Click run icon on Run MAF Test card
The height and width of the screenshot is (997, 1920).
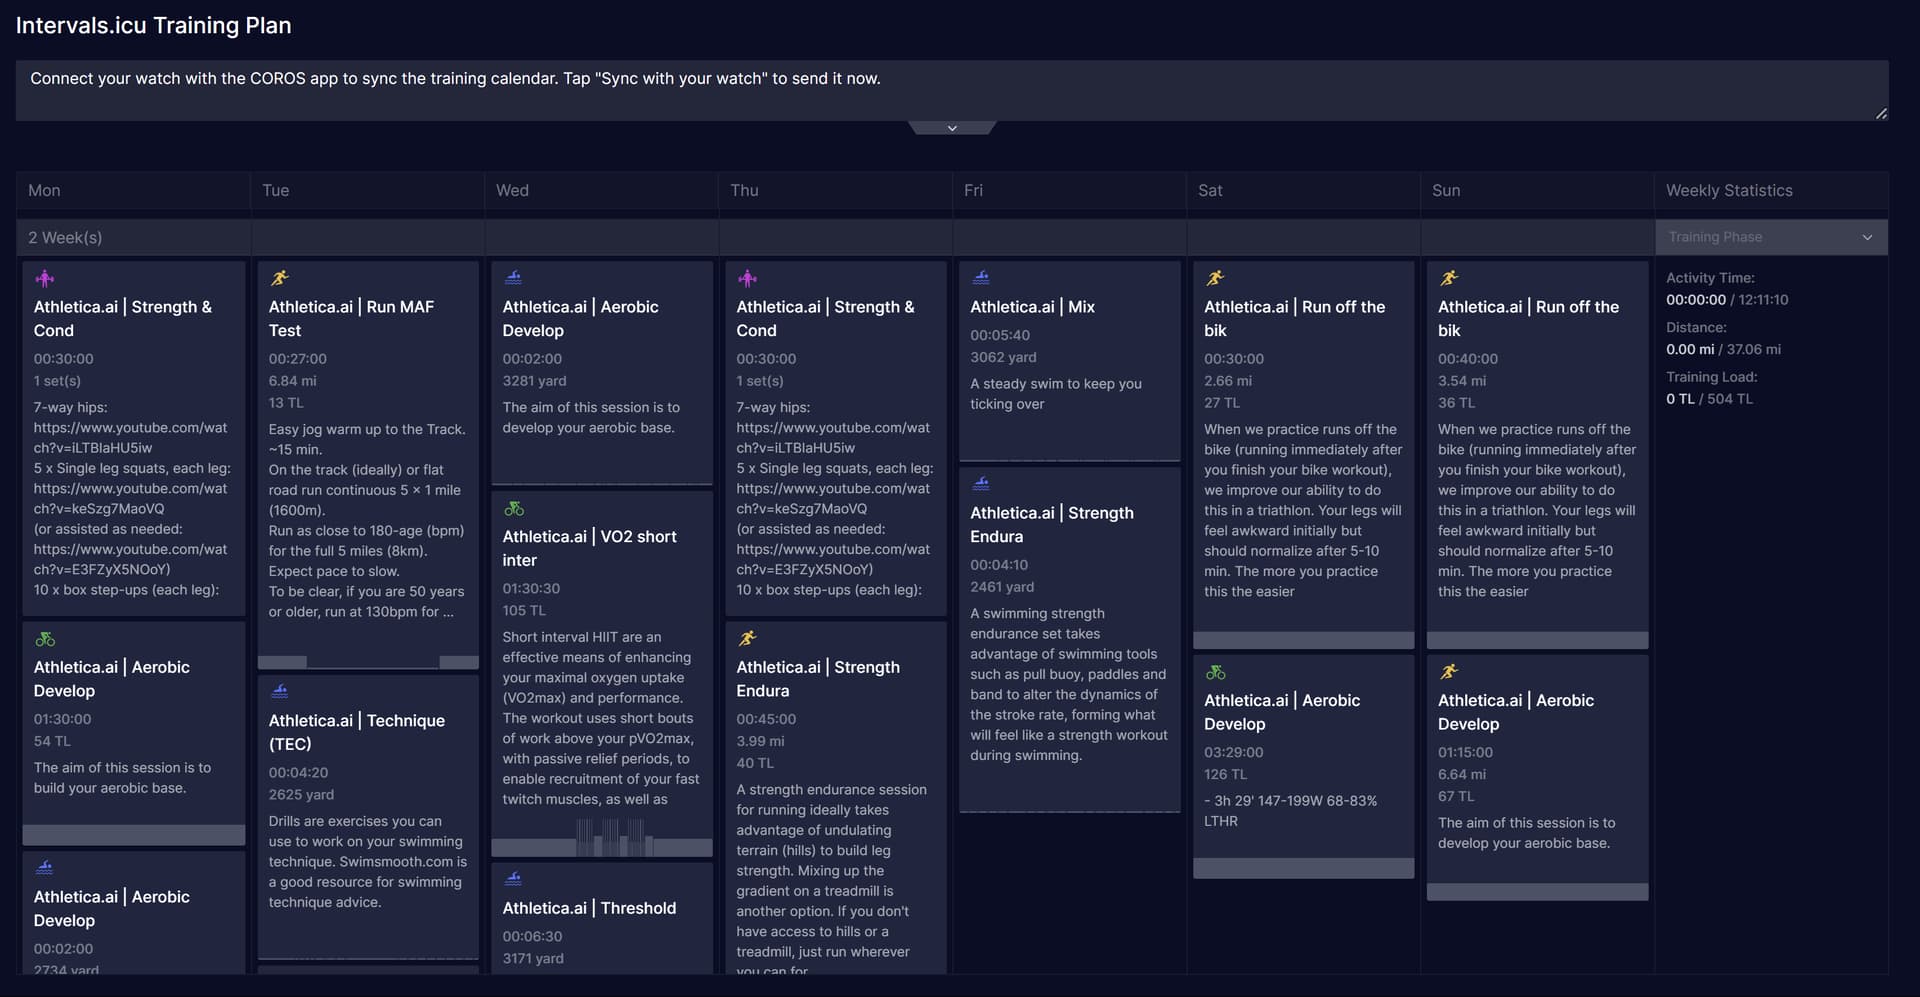pos(279,278)
